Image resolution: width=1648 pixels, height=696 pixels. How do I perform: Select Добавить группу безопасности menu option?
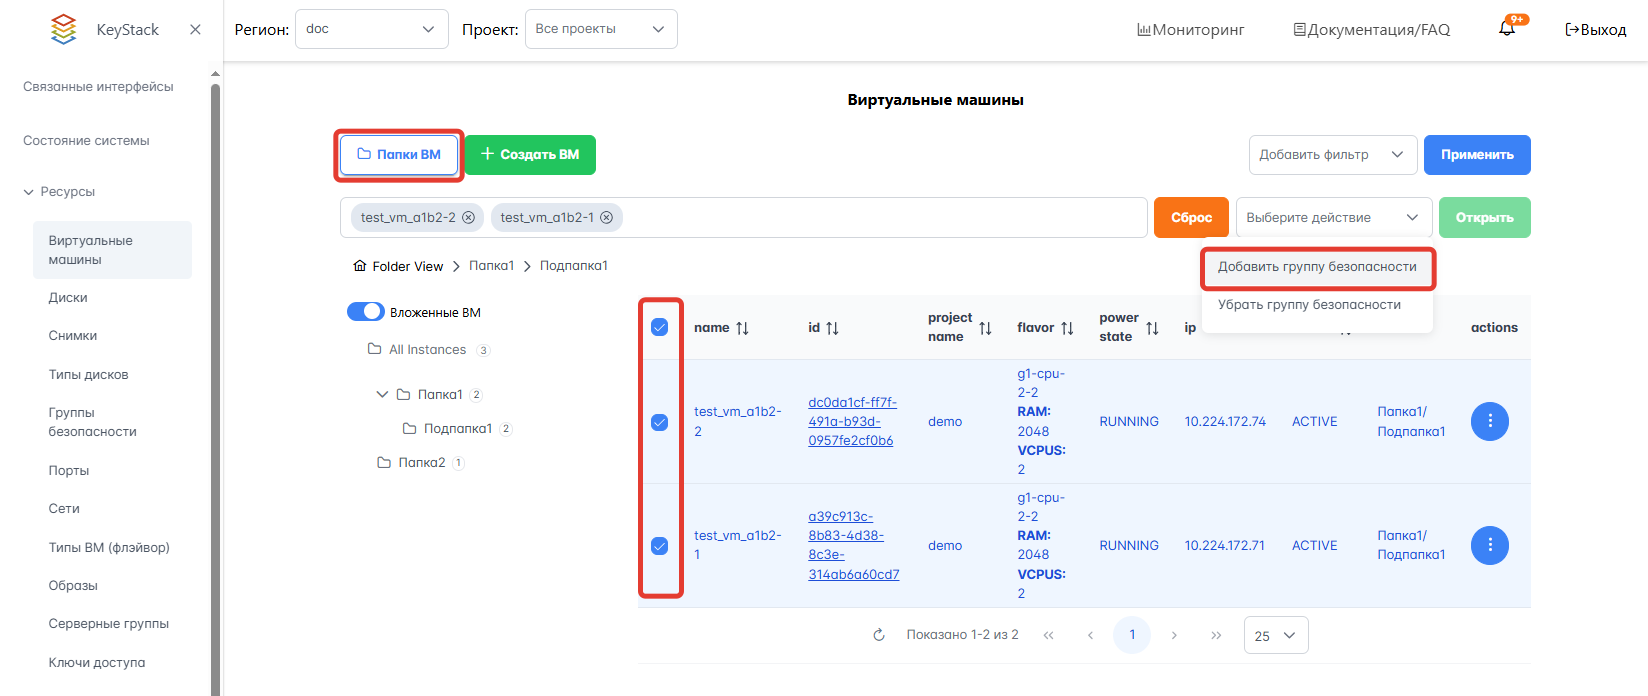1316,267
